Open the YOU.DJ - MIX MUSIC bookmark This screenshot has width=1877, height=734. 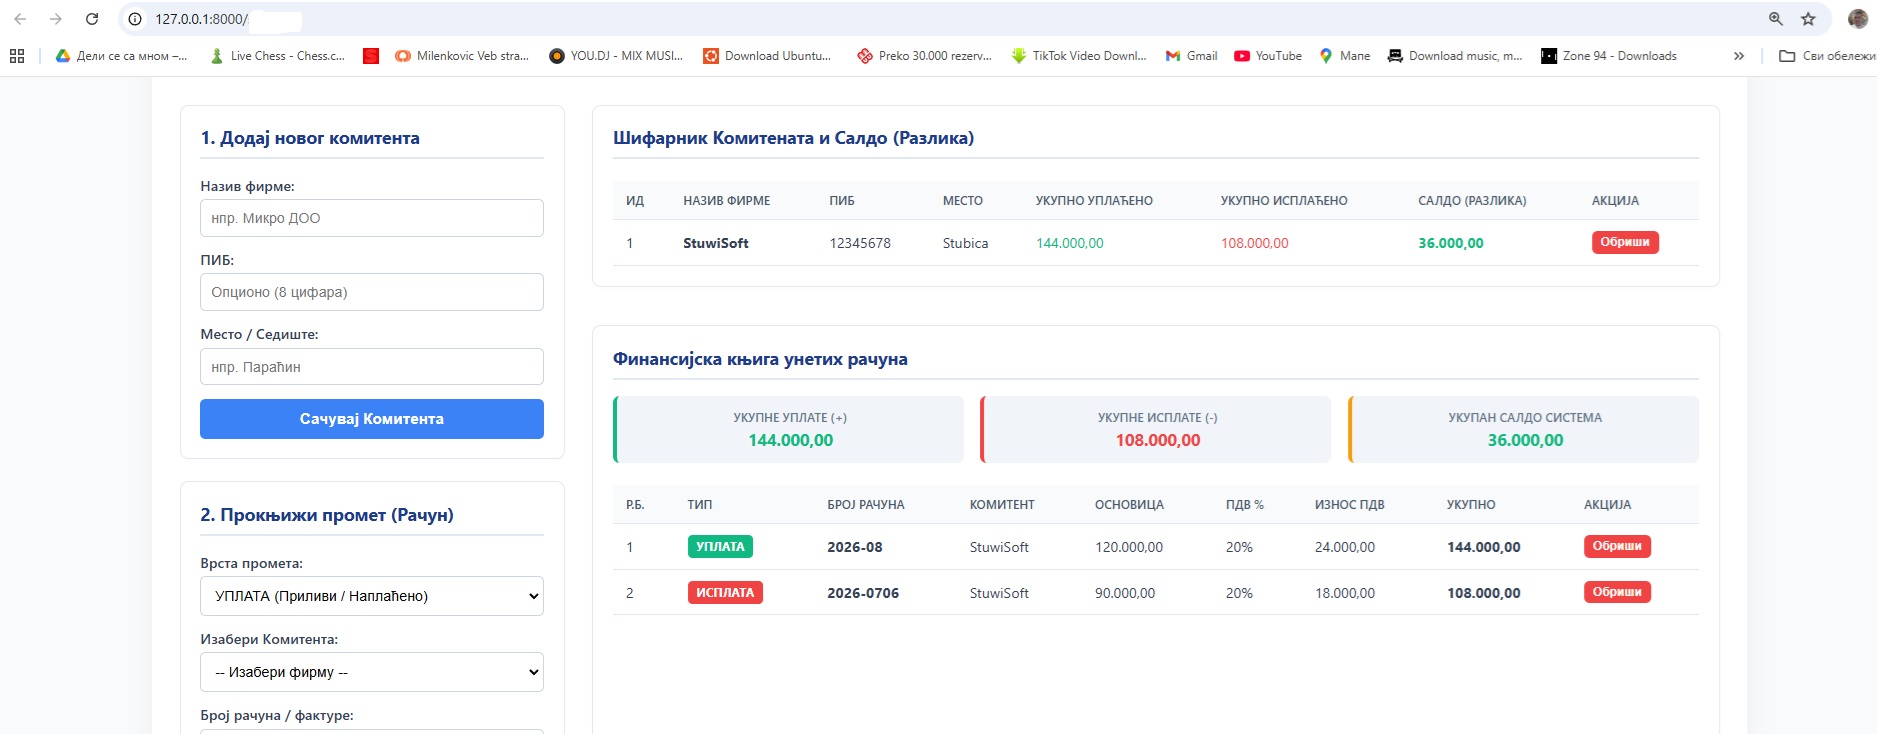pyautogui.click(x=616, y=56)
